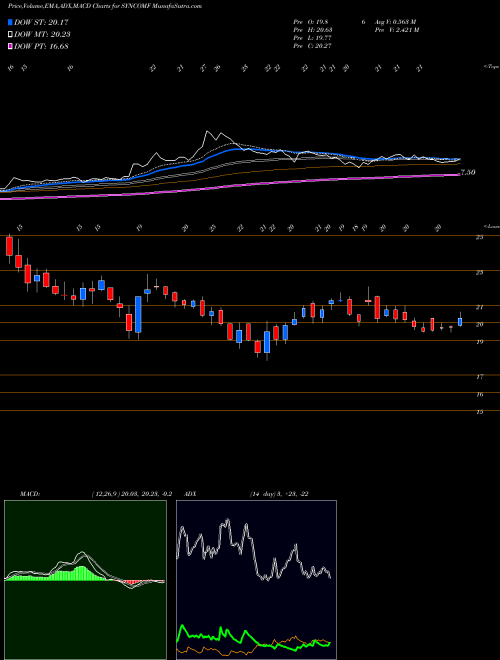The image size is (500, 660).
Task: Click the 21 price axis label
Action: coord(479,307)
